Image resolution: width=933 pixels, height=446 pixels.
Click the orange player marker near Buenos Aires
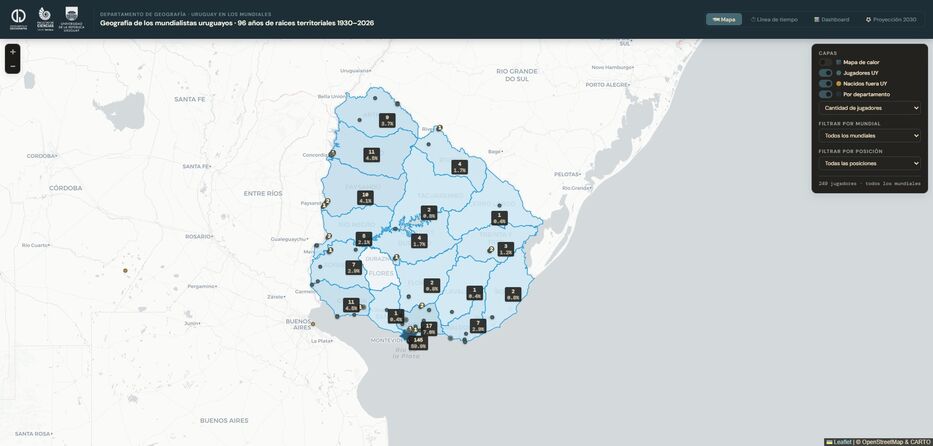314,324
